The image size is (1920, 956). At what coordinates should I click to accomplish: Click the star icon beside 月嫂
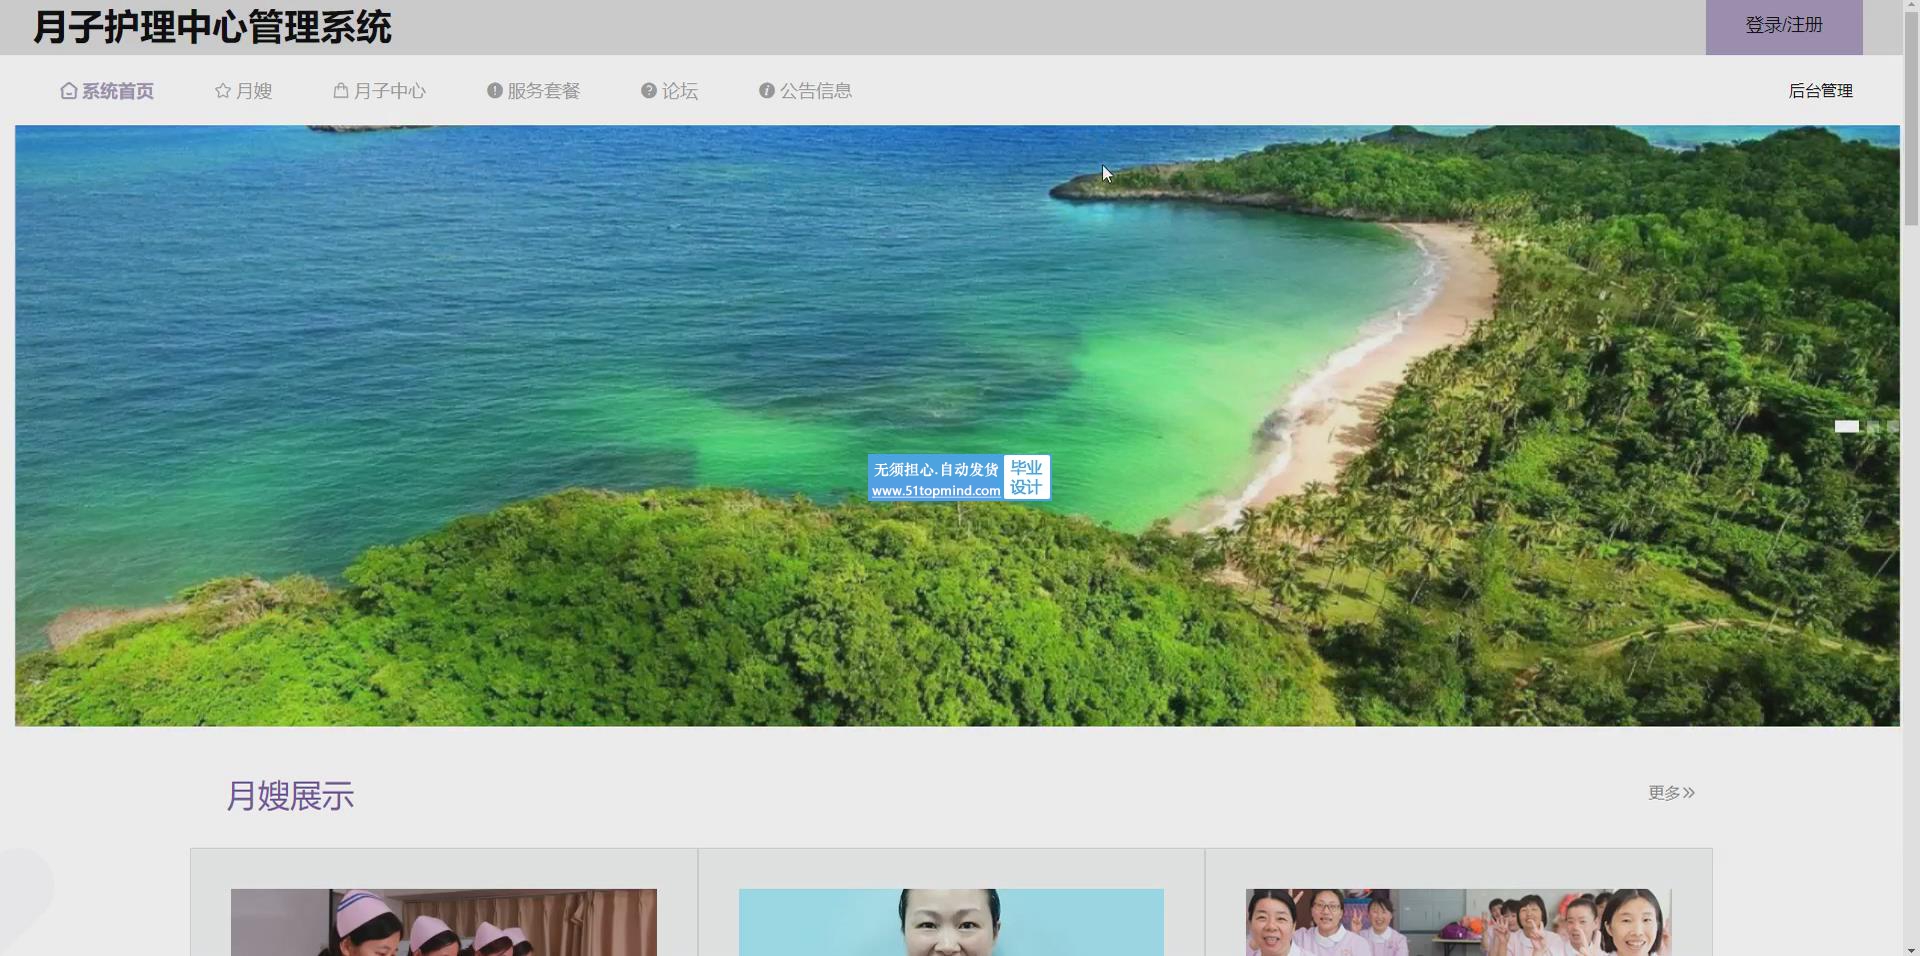[x=223, y=91]
